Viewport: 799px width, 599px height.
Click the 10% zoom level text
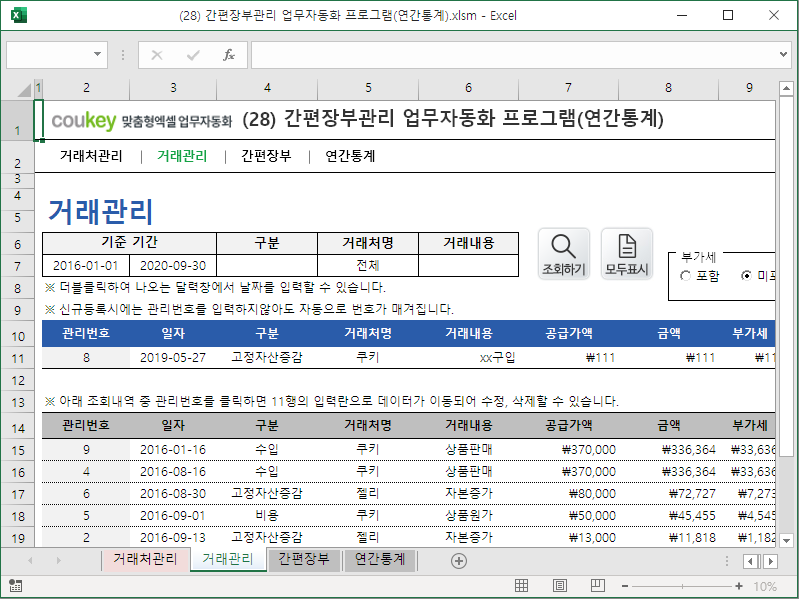point(765,586)
